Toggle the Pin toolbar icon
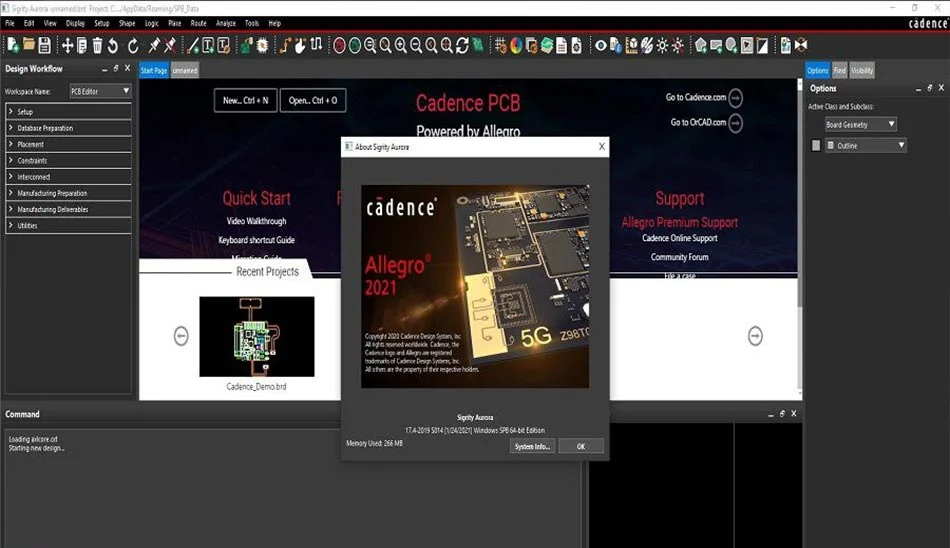Screen dimensions: 950x548 154,45
